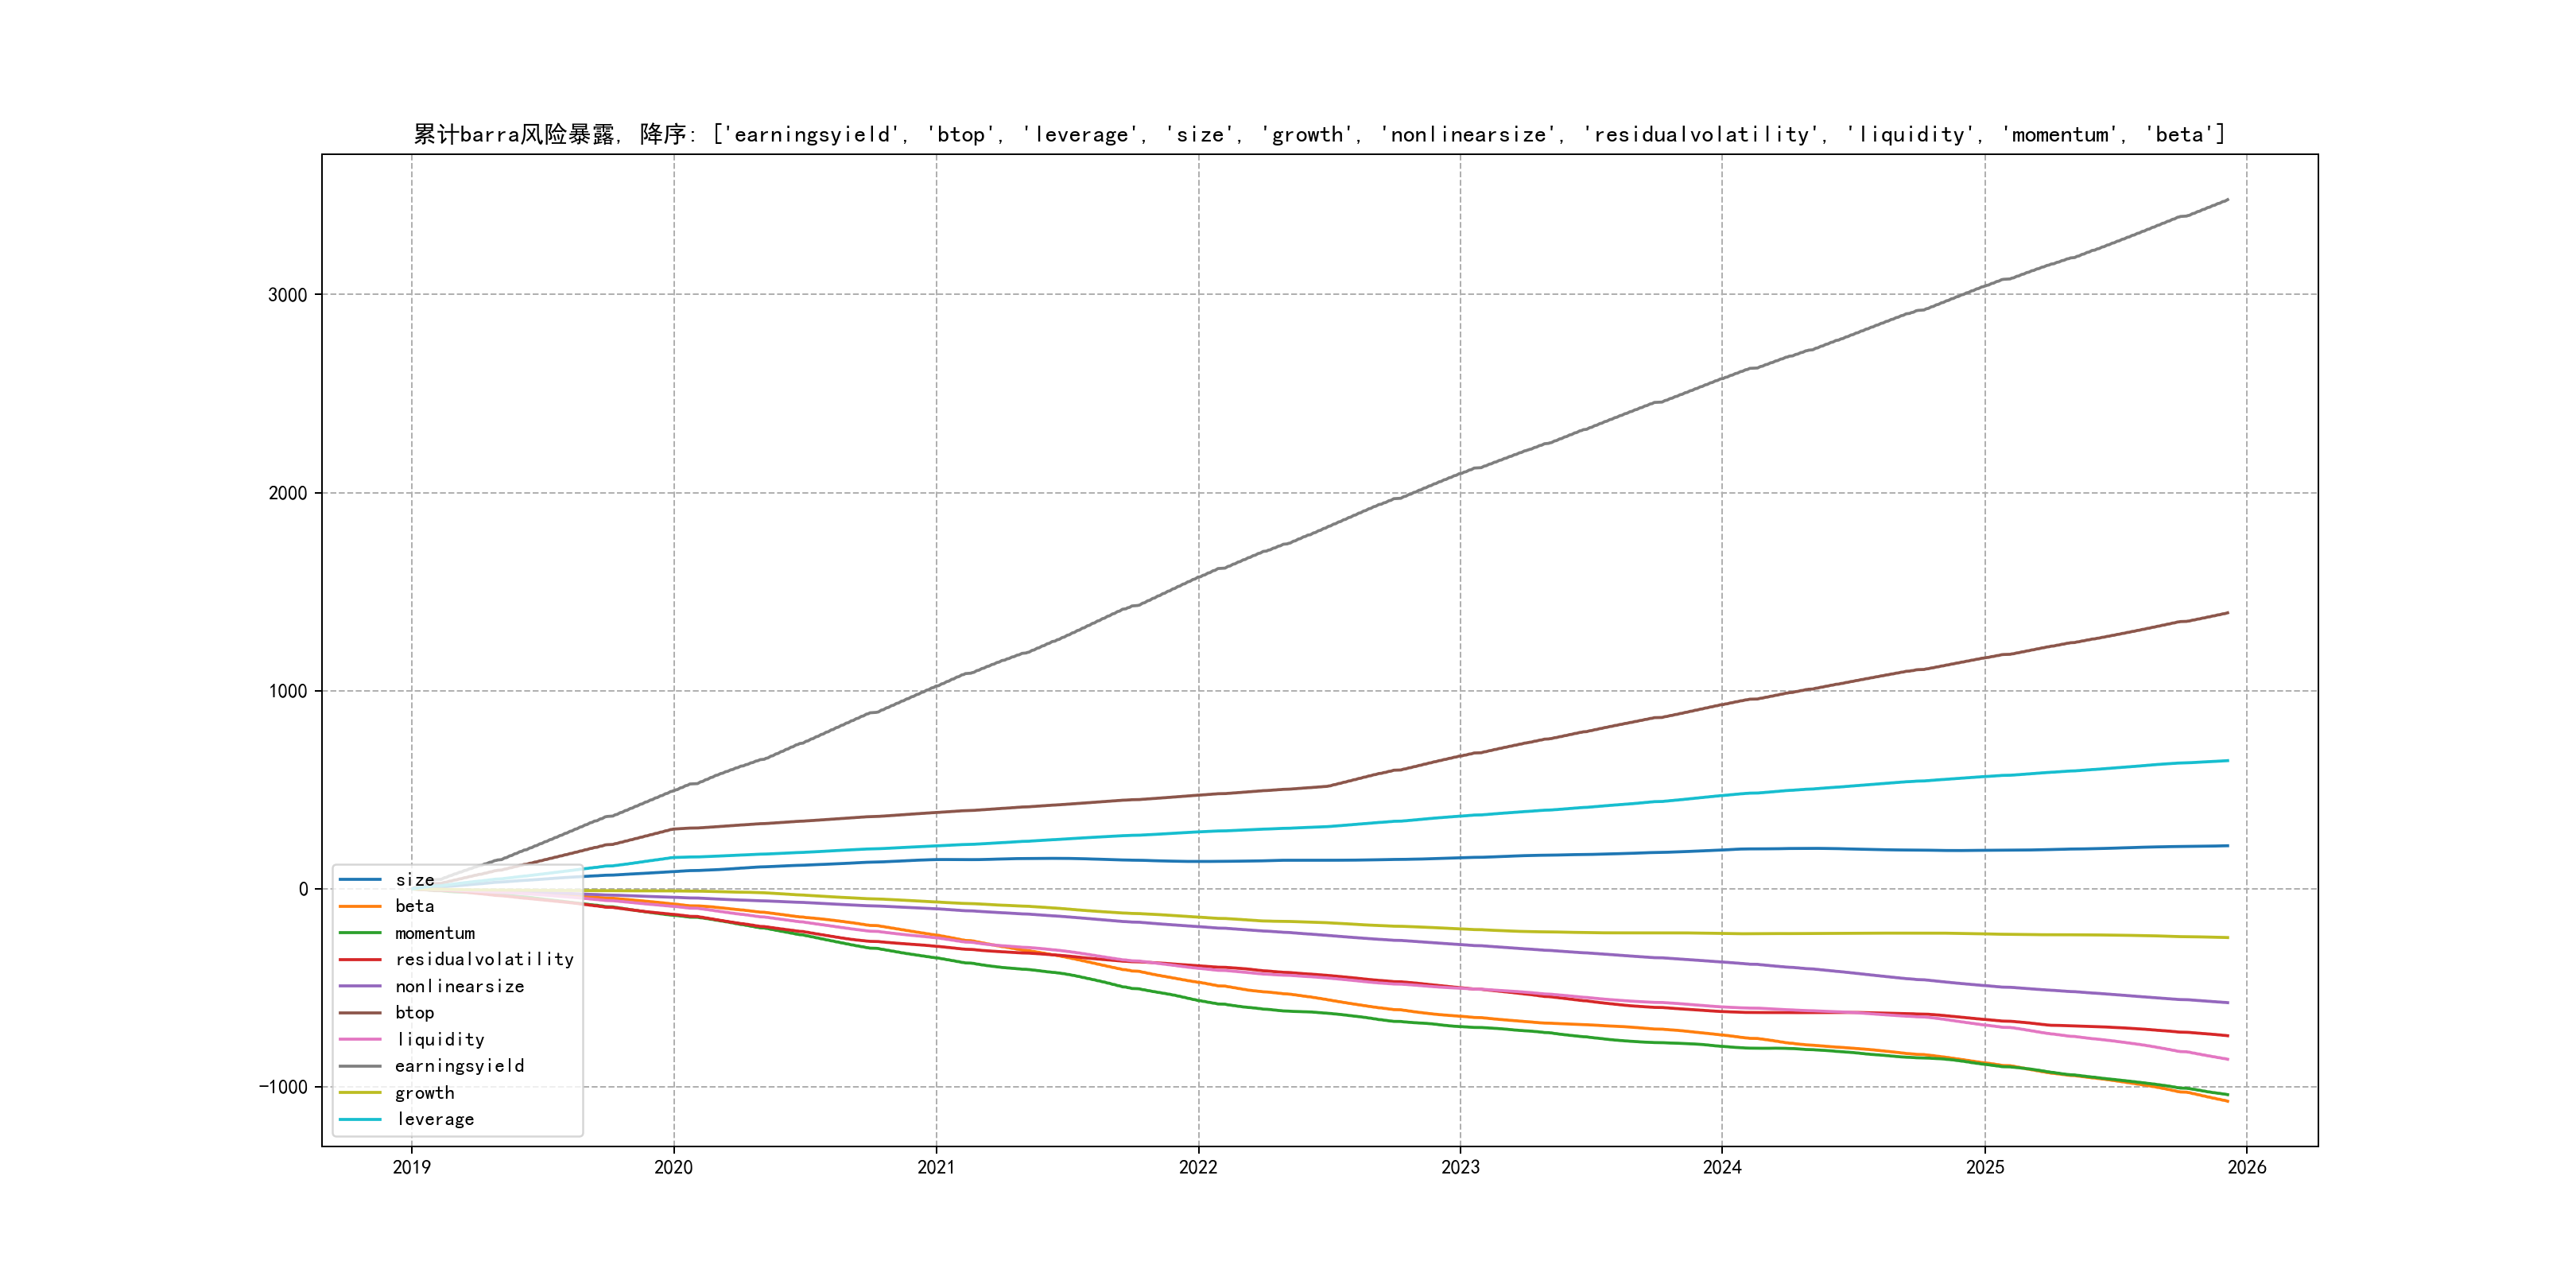This screenshot has height=1288, width=2576.
Task: Click the chart title text
Action: tap(1319, 134)
